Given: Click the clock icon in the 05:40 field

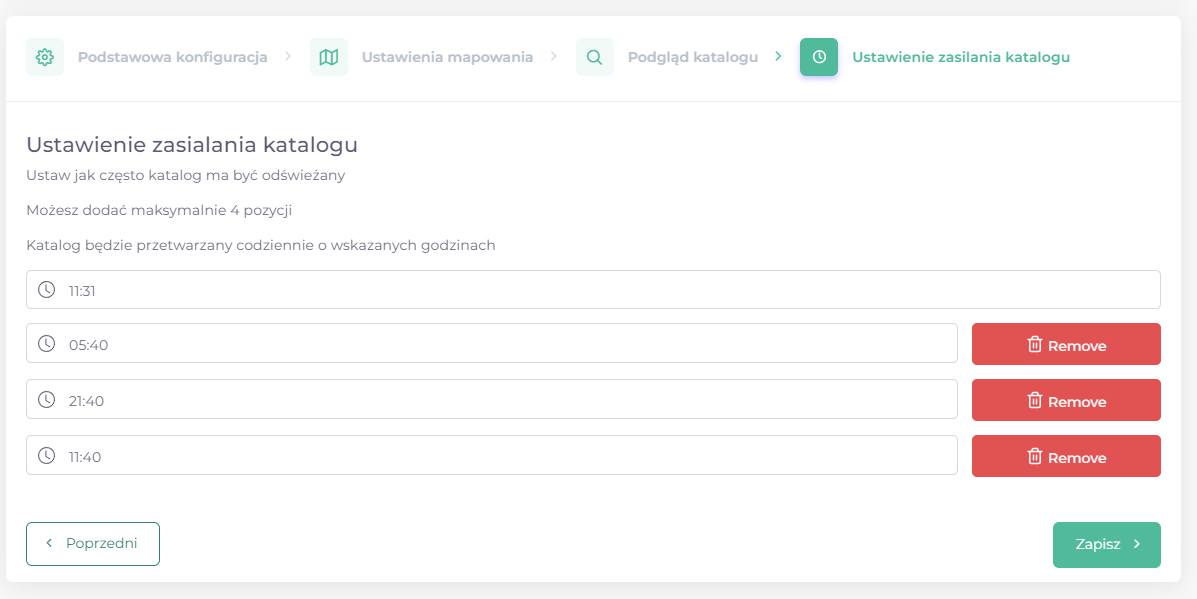Looking at the screenshot, I should pyautogui.click(x=47, y=343).
